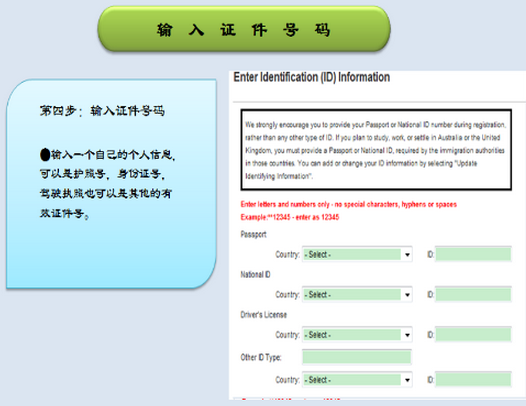This screenshot has width=526, height=406.
Task: Click the Passport dropdown arrow icon
Action: pyautogui.click(x=407, y=255)
